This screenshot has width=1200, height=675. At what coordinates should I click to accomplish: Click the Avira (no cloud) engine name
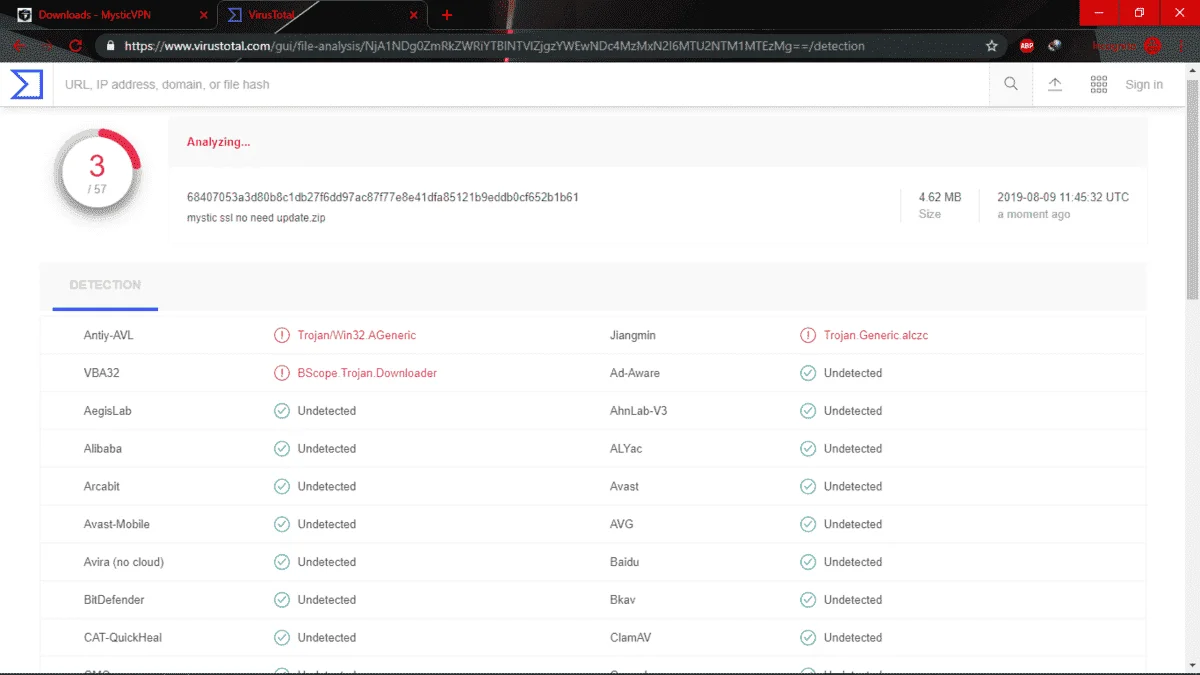124,562
